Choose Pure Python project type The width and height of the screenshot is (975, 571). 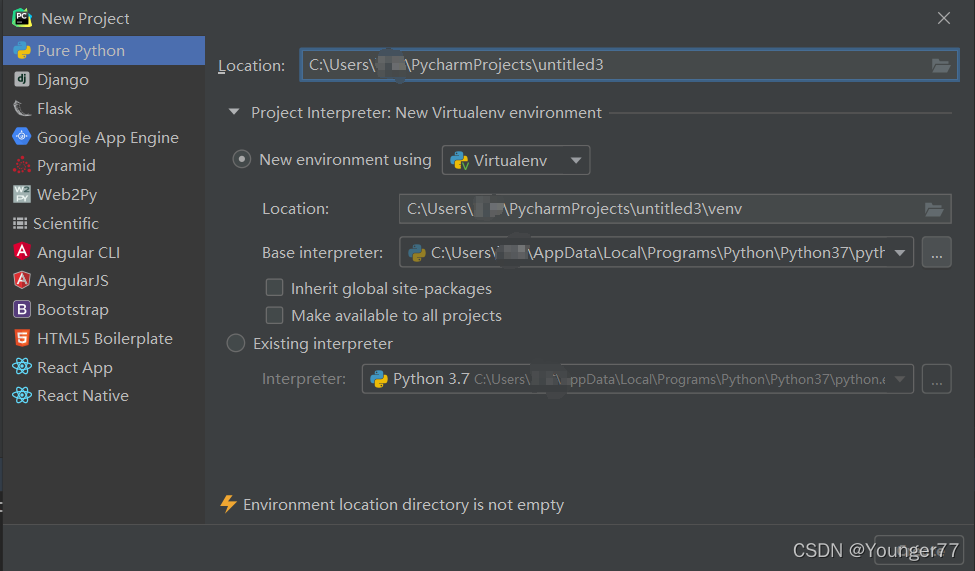104,50
